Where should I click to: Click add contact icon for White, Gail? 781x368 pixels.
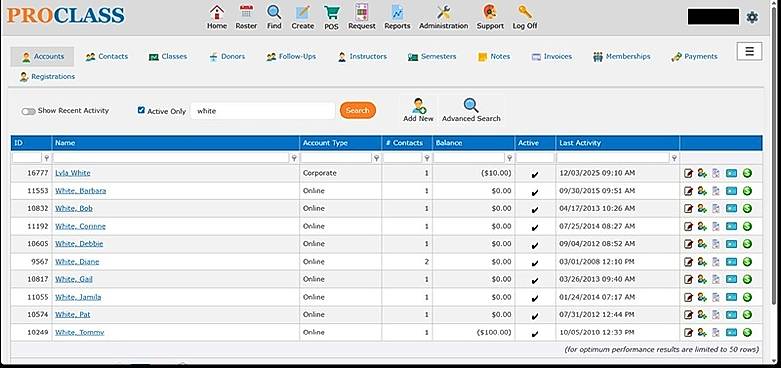pos(702,279)
